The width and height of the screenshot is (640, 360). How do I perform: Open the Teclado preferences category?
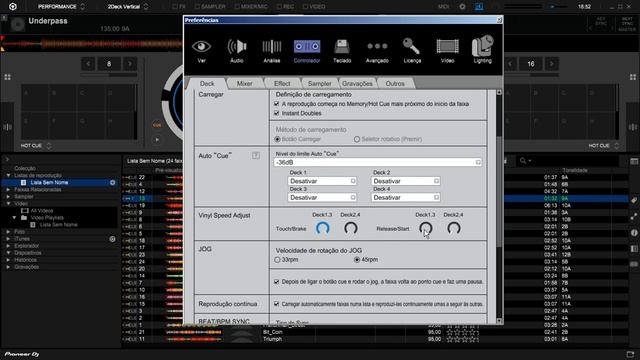click(342, 51)
